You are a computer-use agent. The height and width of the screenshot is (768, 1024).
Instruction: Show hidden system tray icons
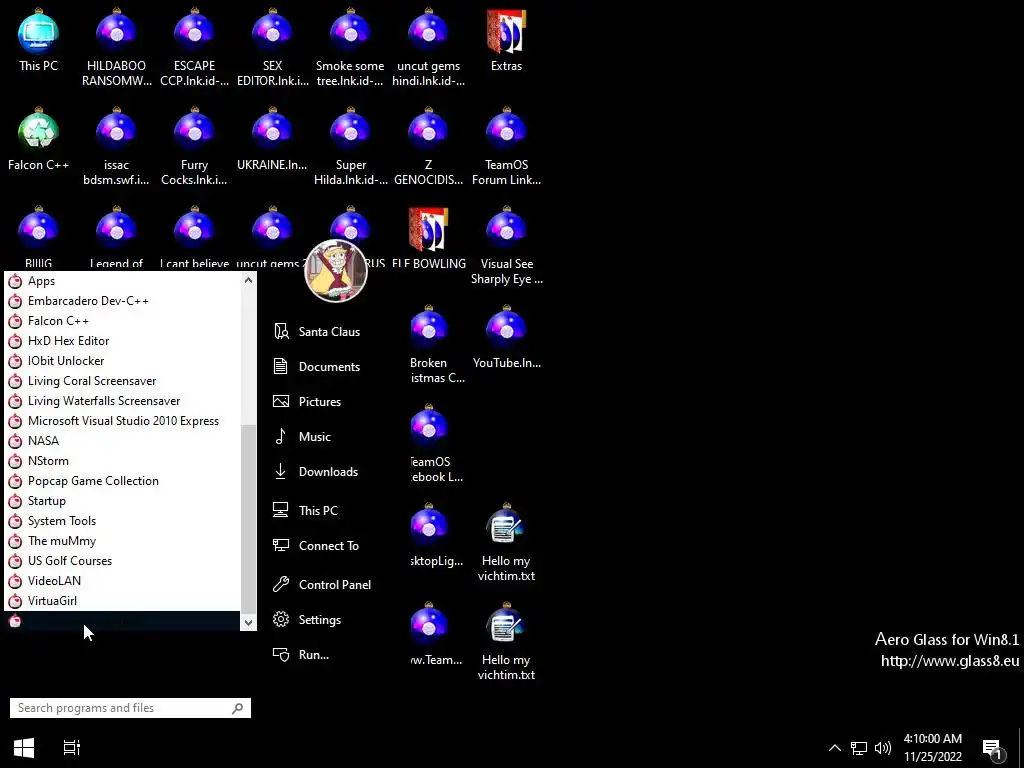[x=835, y=748]
